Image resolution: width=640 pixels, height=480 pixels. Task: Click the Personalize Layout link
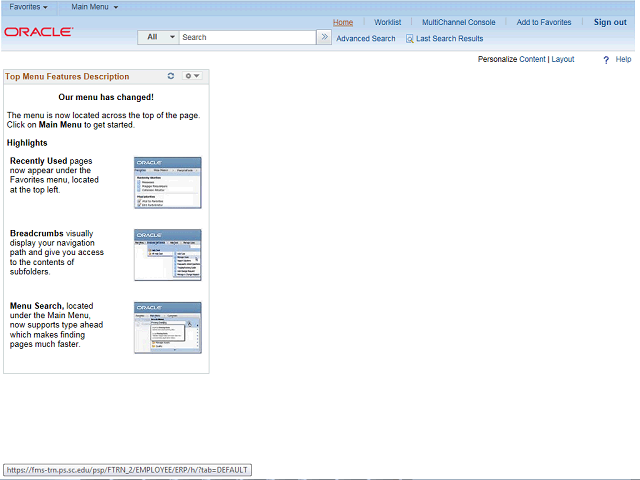point(563,60)
